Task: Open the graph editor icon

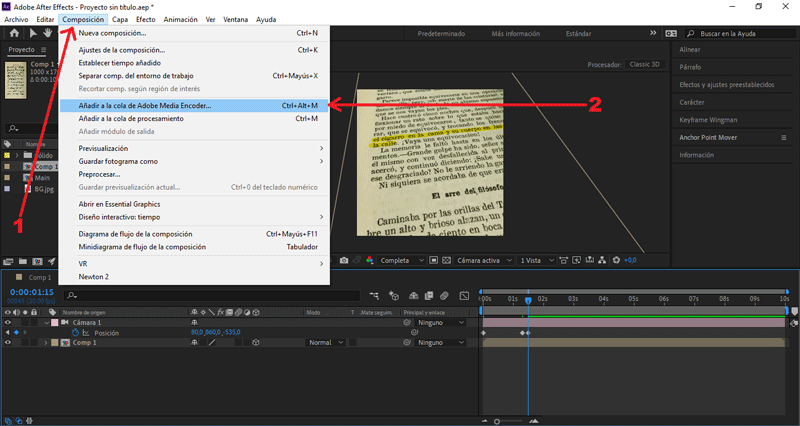Action: tap(464, 295)
